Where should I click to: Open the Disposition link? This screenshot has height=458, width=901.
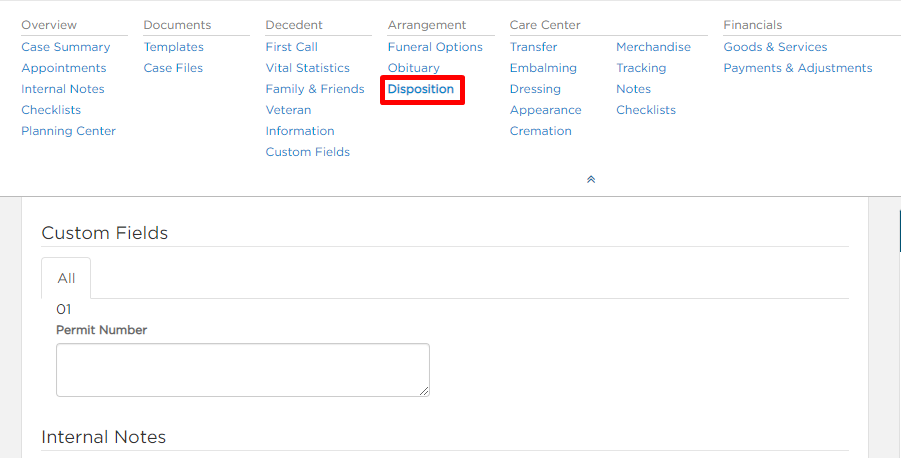[x=421, y=89]
